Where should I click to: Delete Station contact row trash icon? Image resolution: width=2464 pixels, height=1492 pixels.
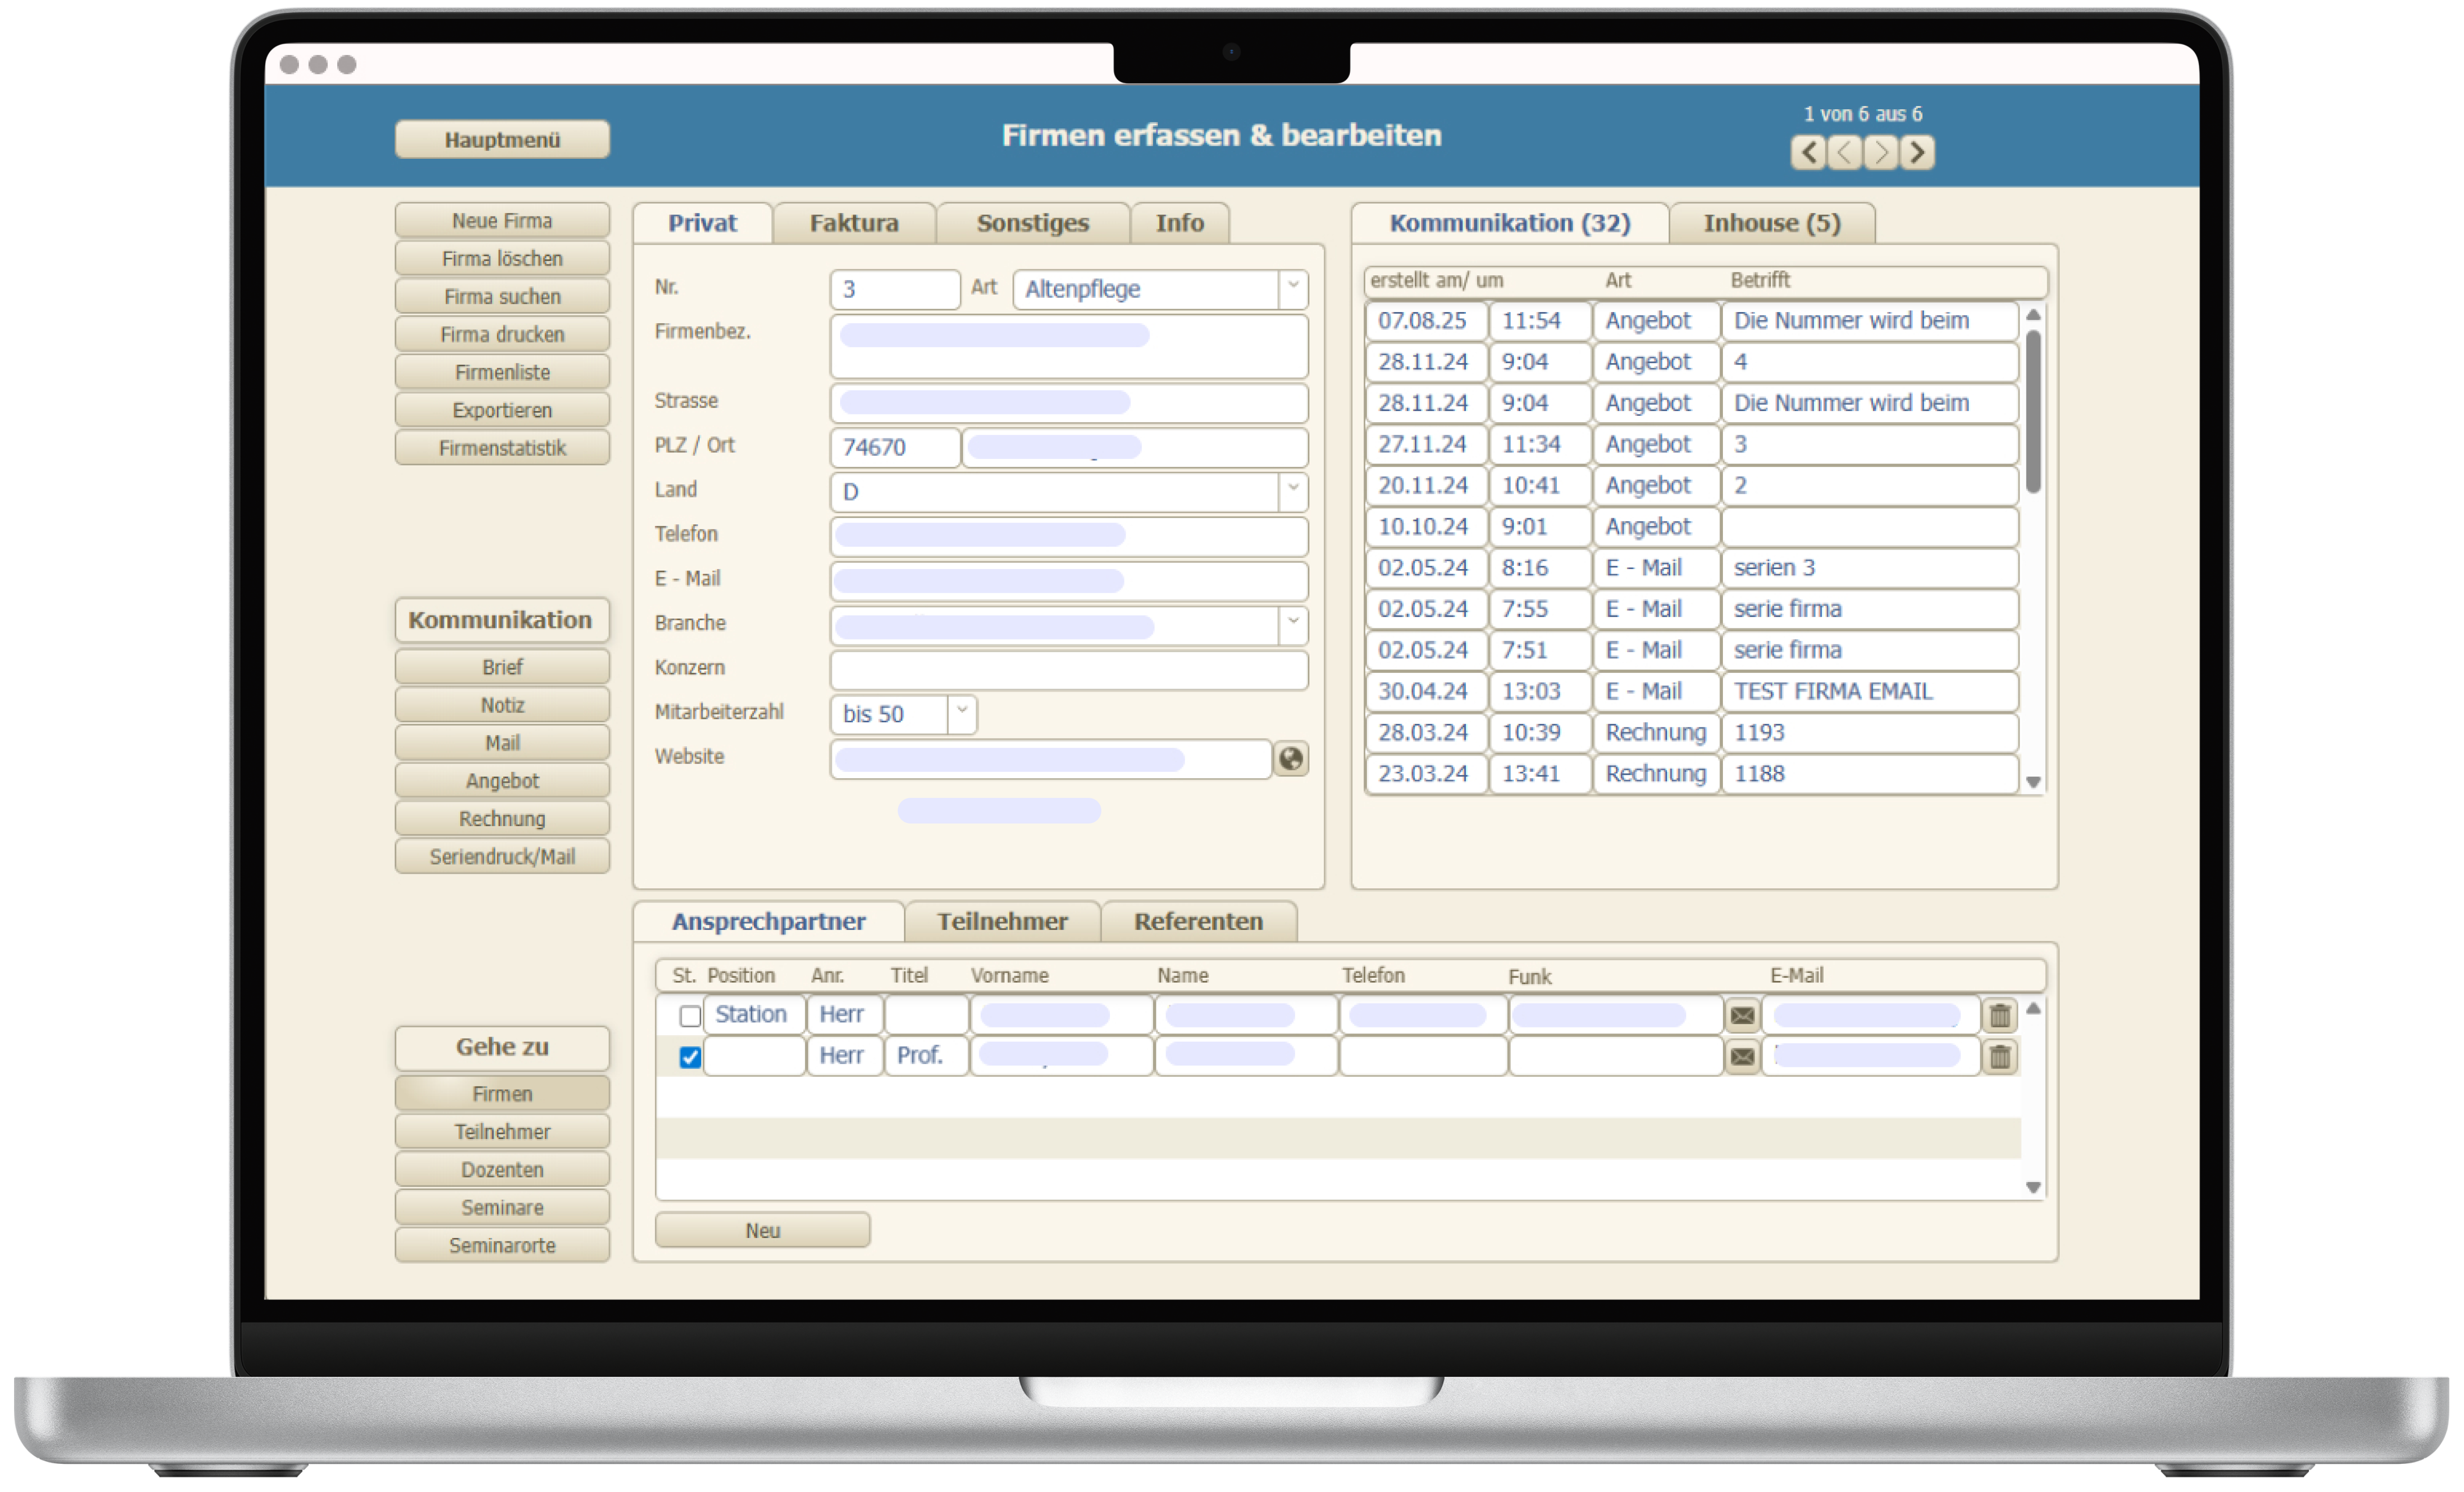(x=2000, y=1015)
